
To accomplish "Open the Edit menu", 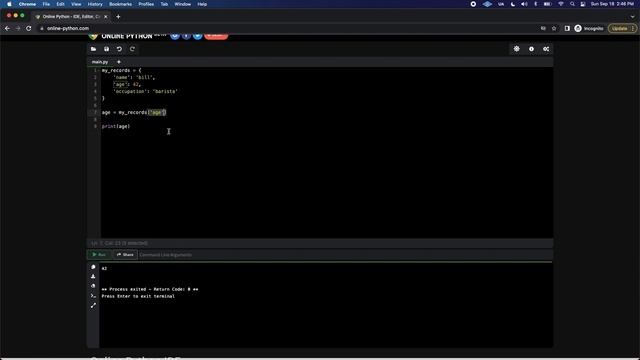I will pos(60,4).
